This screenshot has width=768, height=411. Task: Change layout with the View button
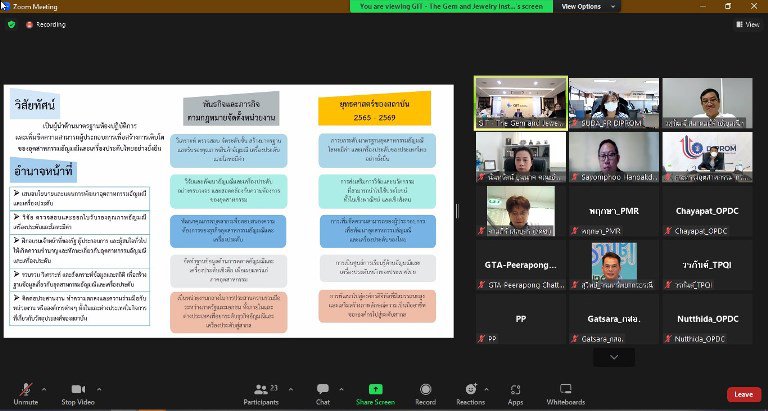747,24
